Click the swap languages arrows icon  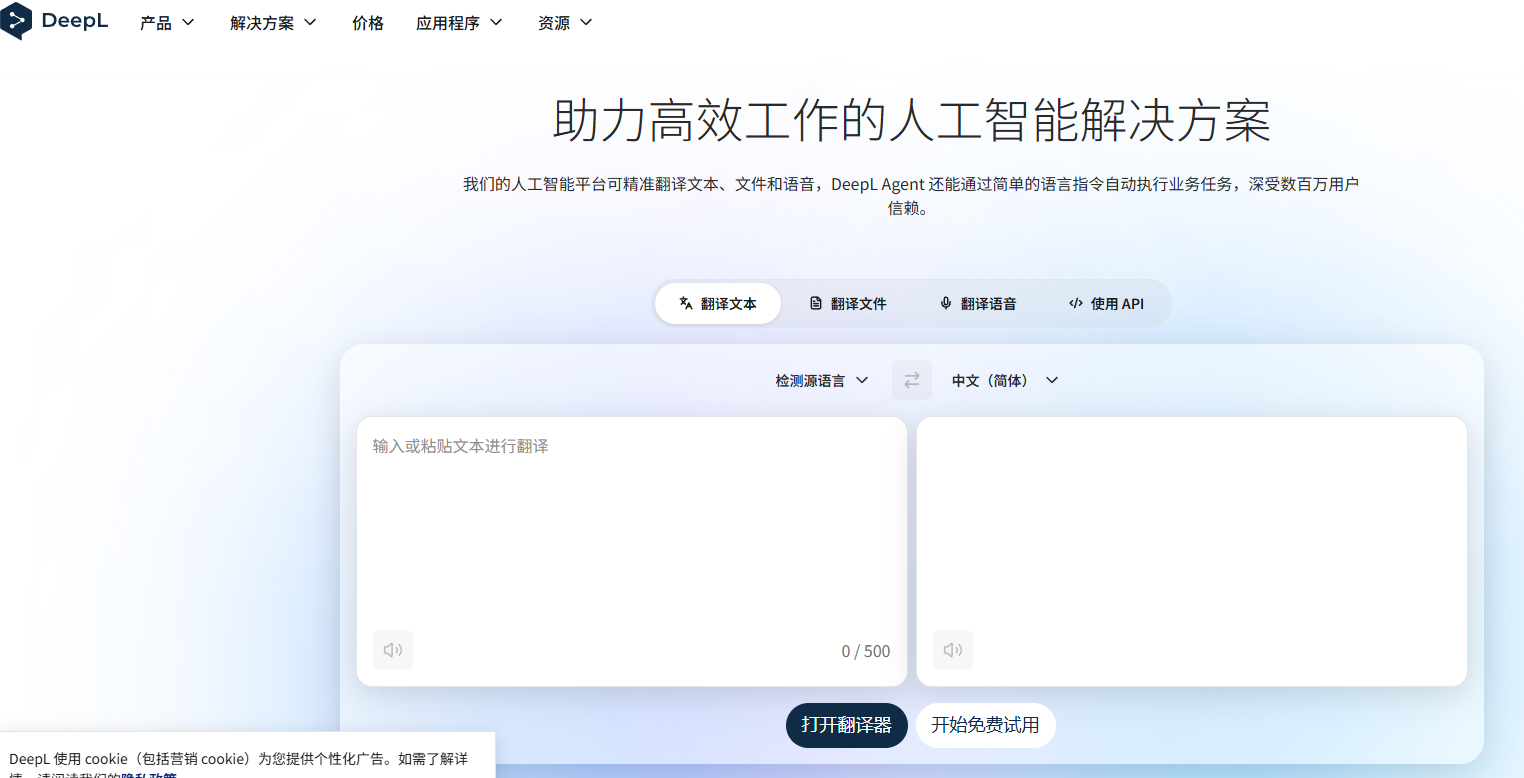(x=911, y=380)
